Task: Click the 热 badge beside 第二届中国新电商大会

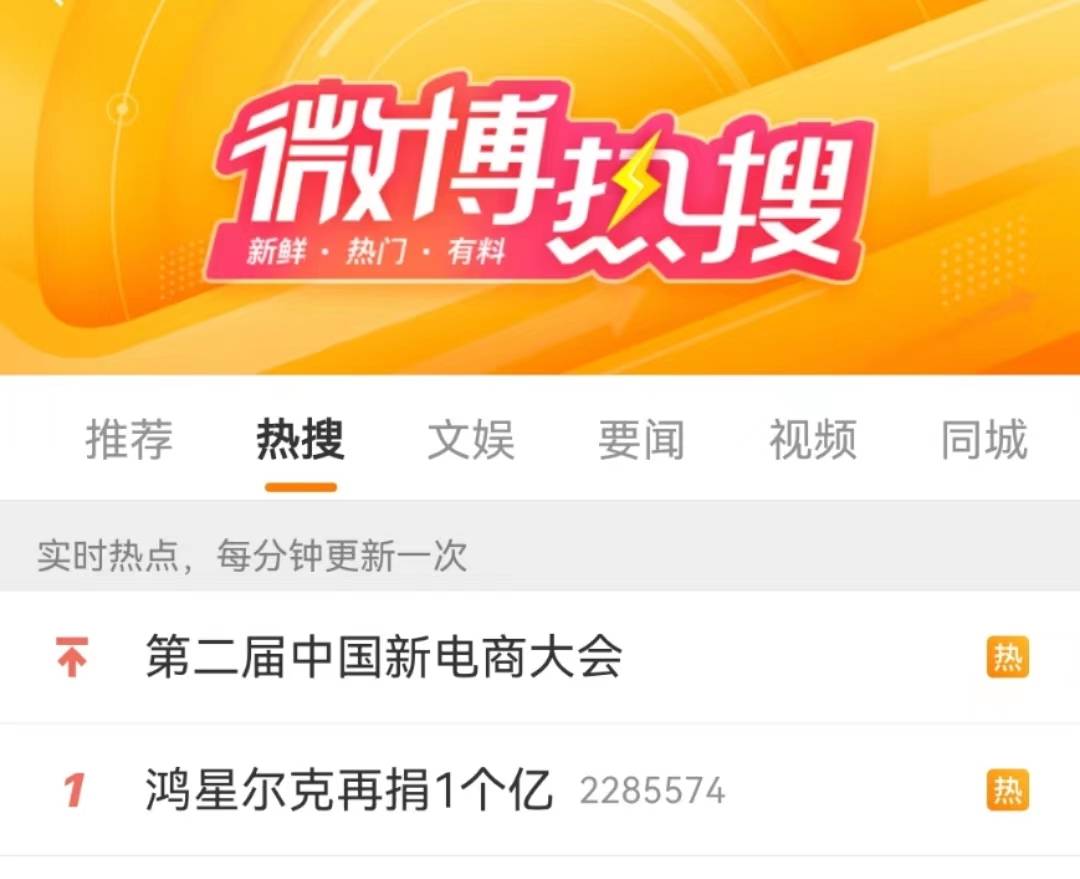Action: pyautogui.click(x=1008, y=657)
